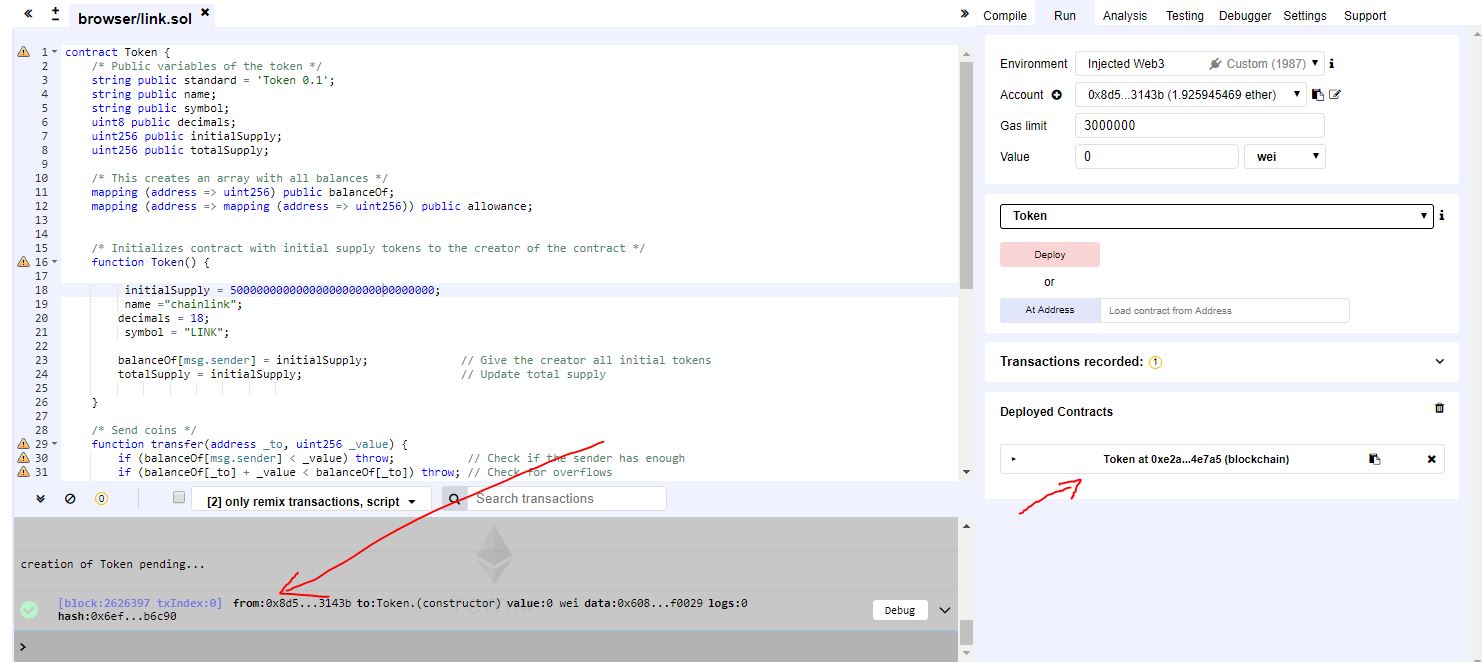Click the warning icon on line 29
The height and width of the screenshot is (662, 1482).
pos(24,444)
